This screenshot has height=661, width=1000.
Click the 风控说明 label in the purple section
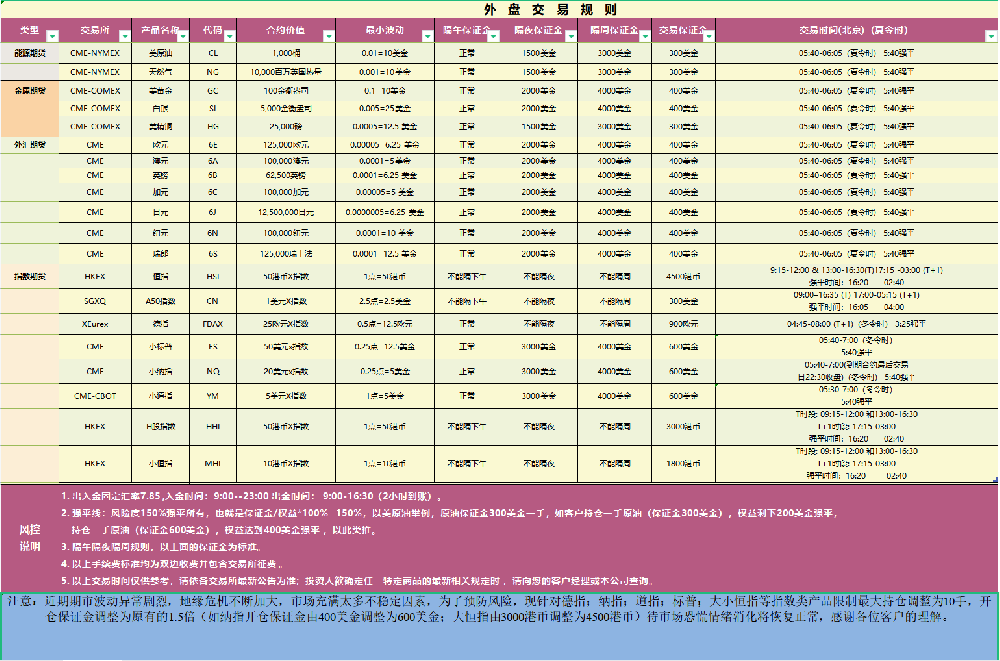pos(30,538)
